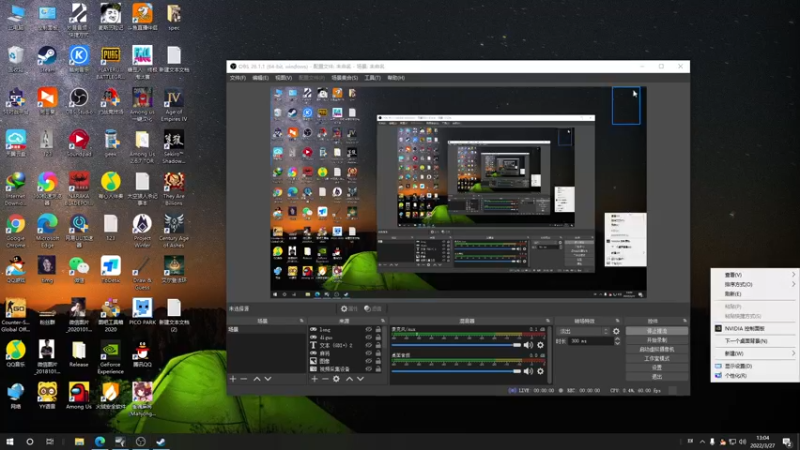The width and height of the screenshot is (800, 450).
Task: Select the PICO PARK desktop icon
Action: click(142, 312)
